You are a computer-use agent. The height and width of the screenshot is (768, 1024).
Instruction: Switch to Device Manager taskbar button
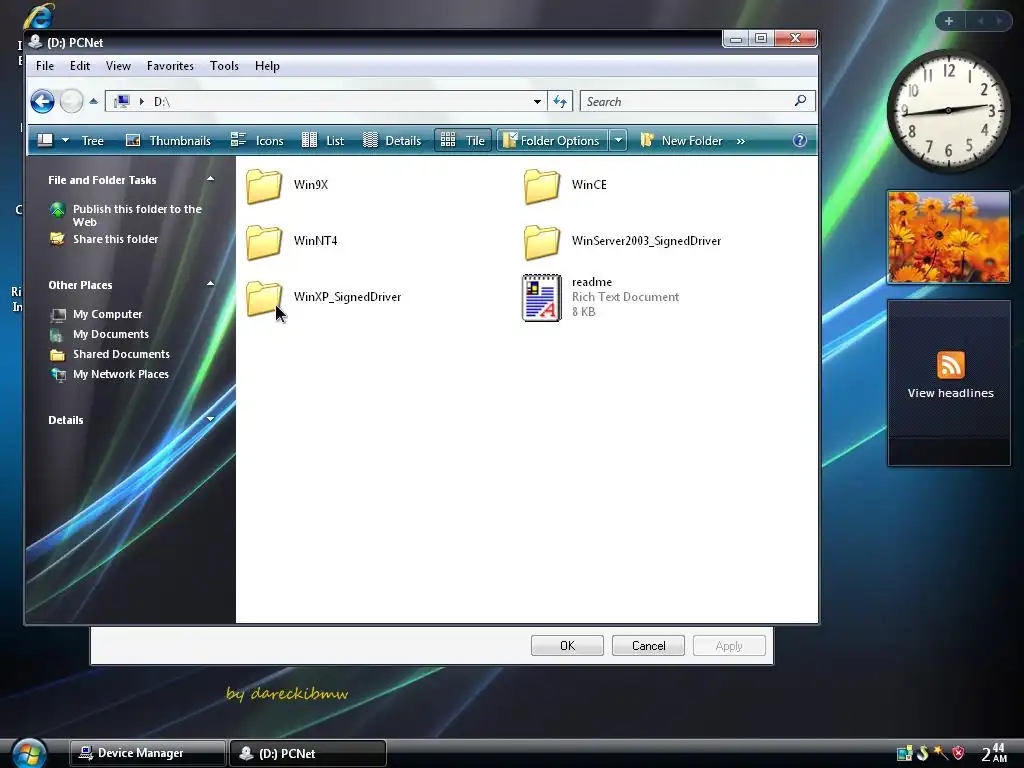coord(147,753)
